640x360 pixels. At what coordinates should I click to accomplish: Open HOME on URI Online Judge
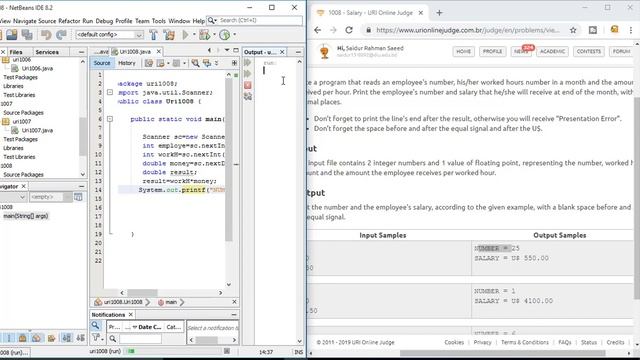tap(463, 51)
